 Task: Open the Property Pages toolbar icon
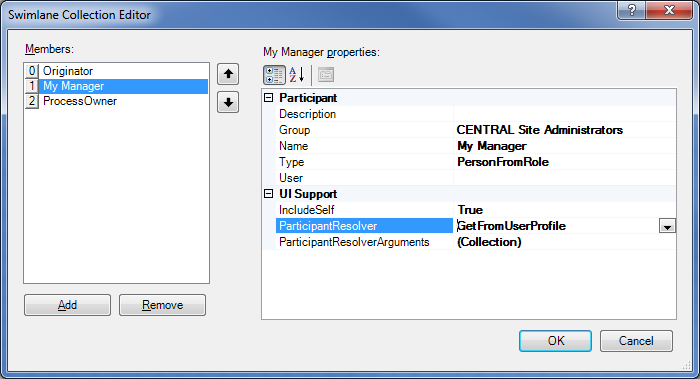click(326, 75)
